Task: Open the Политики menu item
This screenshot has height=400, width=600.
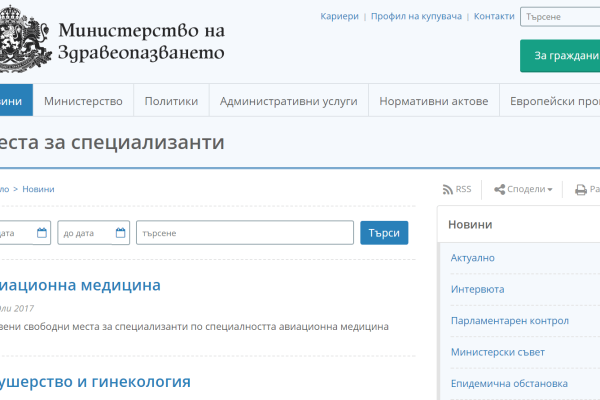Action: point(171,101)
